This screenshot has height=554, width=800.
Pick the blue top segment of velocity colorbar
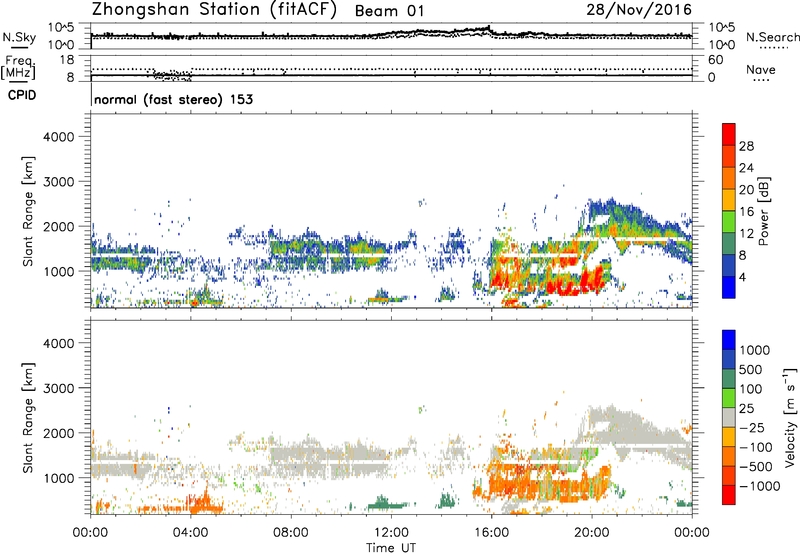pyautogui.click(x=729, y=340)
